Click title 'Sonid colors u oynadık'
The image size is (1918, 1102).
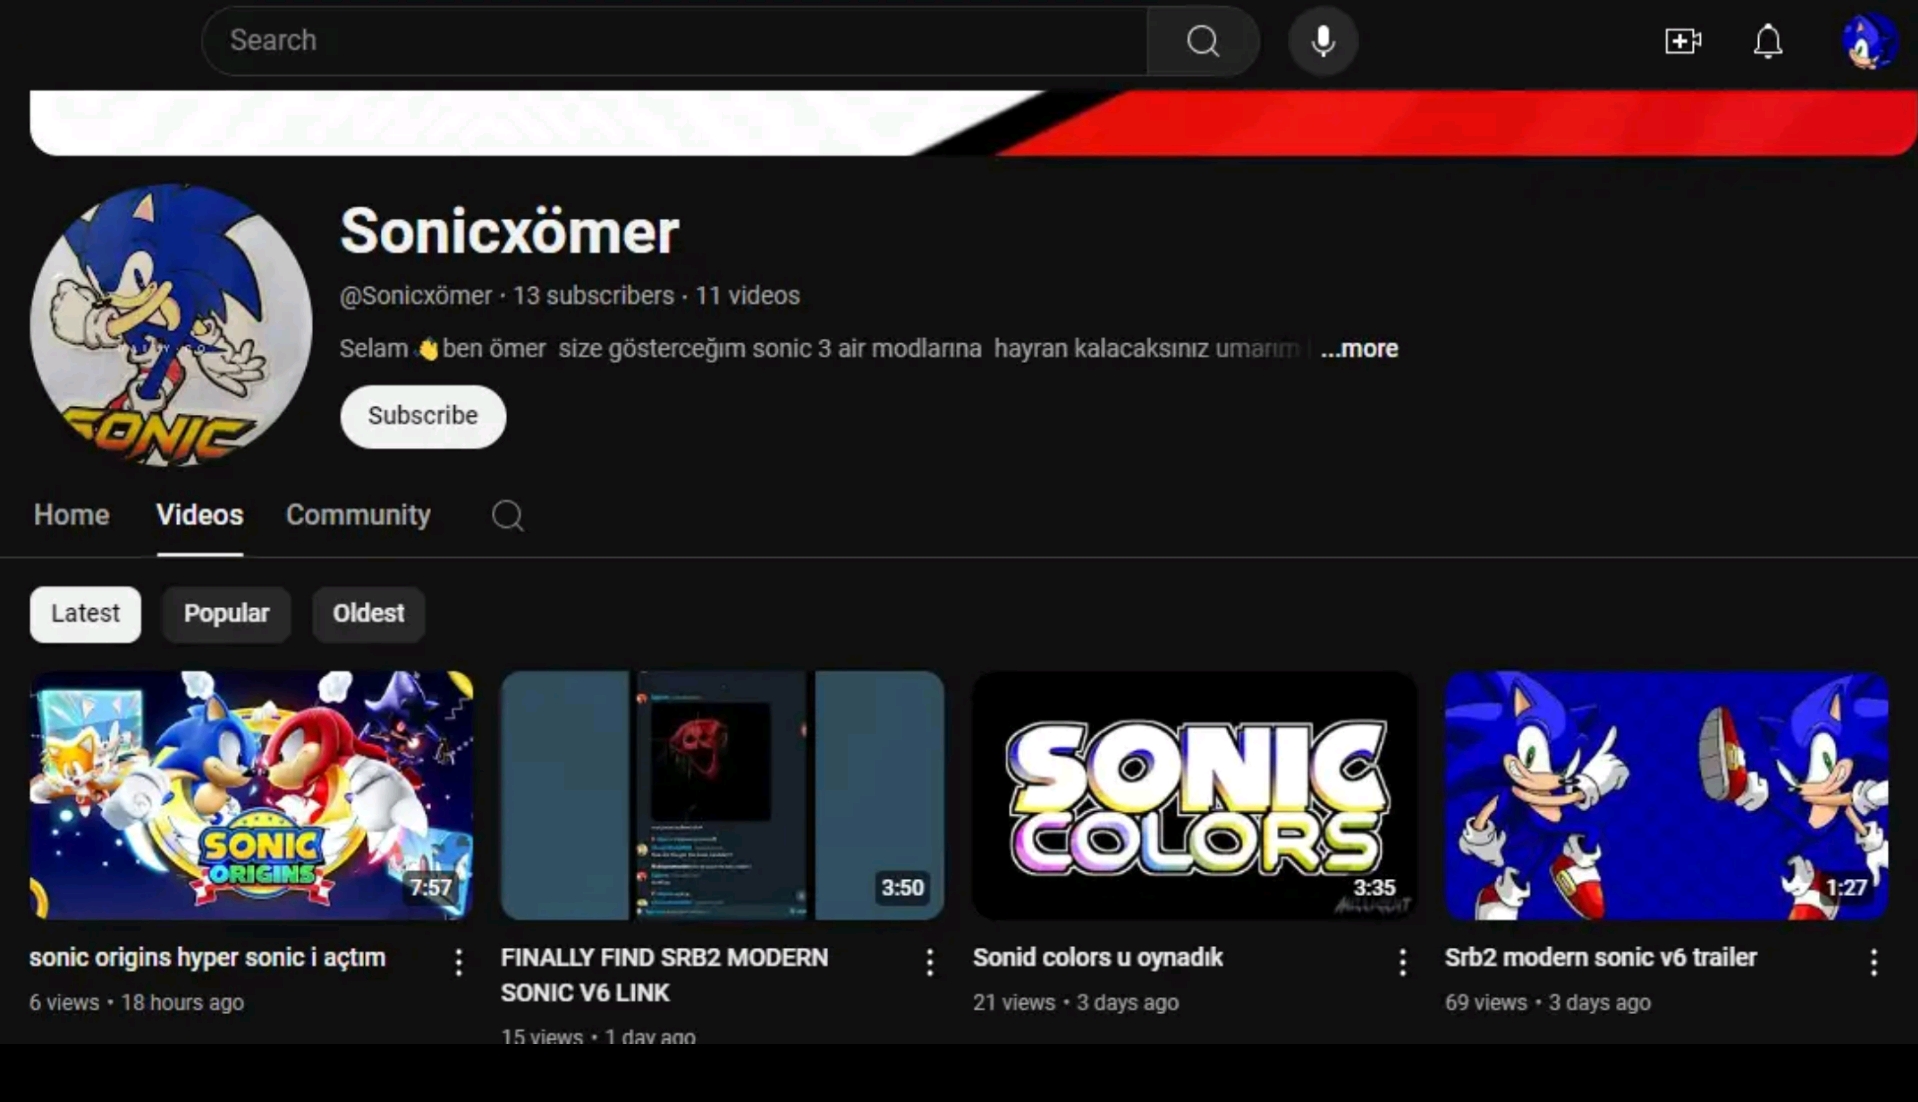point(1097,958)
